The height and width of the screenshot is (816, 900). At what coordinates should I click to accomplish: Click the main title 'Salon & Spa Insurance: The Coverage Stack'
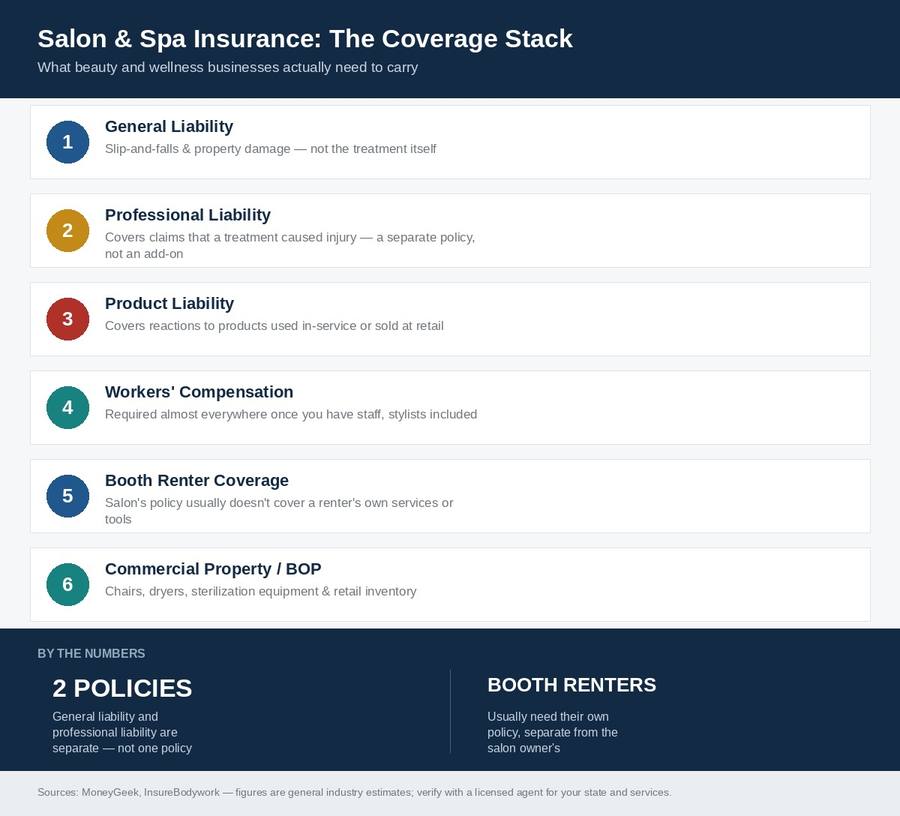(305, 38)
